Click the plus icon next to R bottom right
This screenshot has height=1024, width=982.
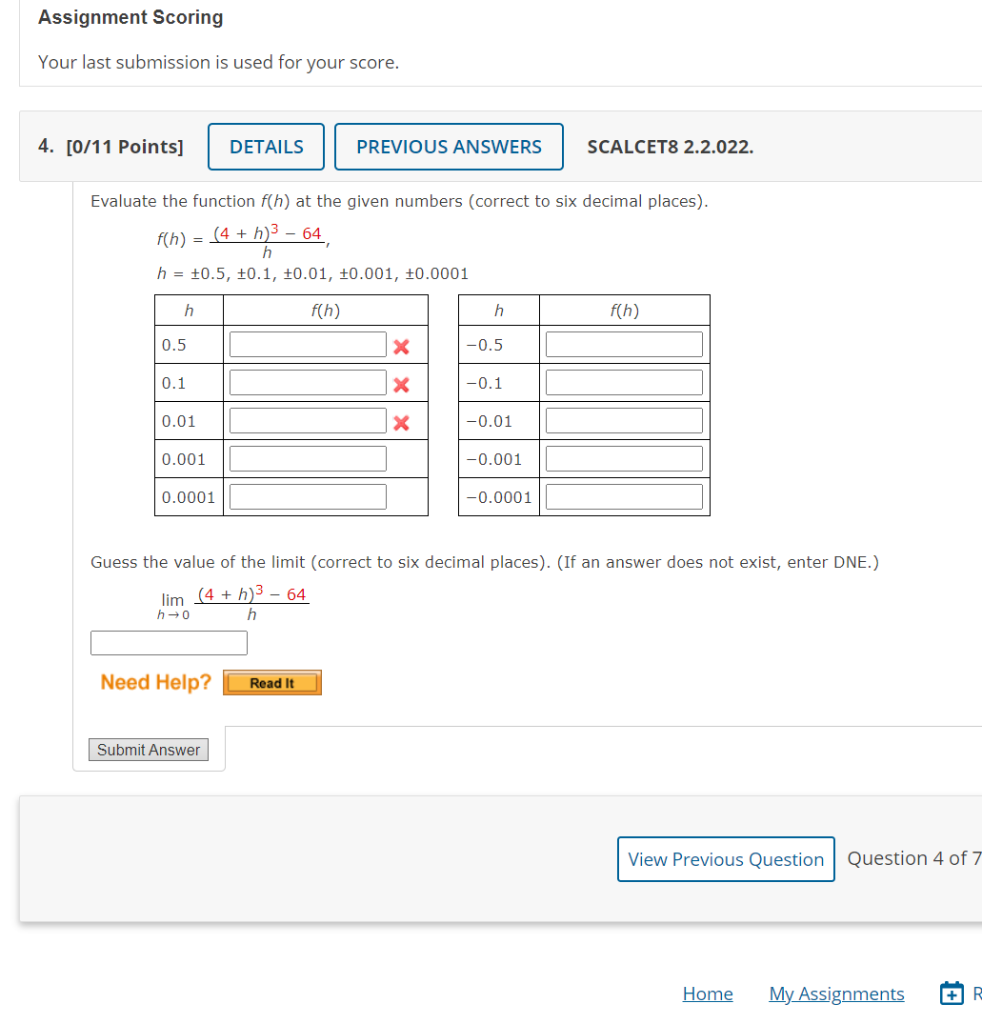951,993
